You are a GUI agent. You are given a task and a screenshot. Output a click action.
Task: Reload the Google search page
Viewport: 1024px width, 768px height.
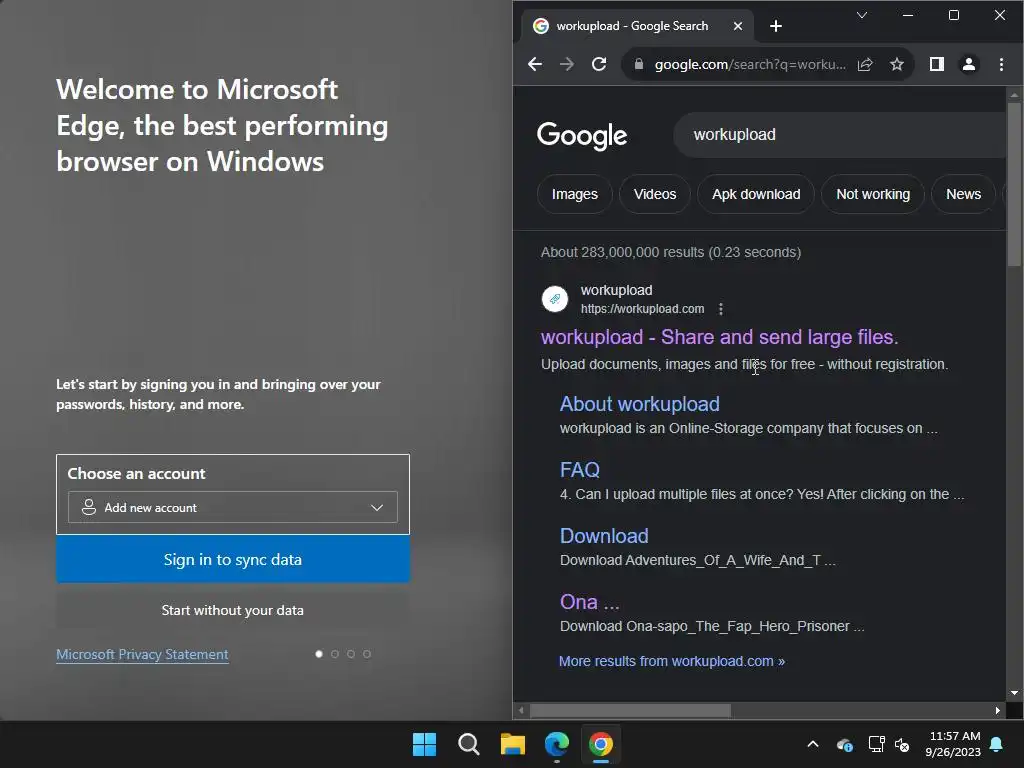599,64
